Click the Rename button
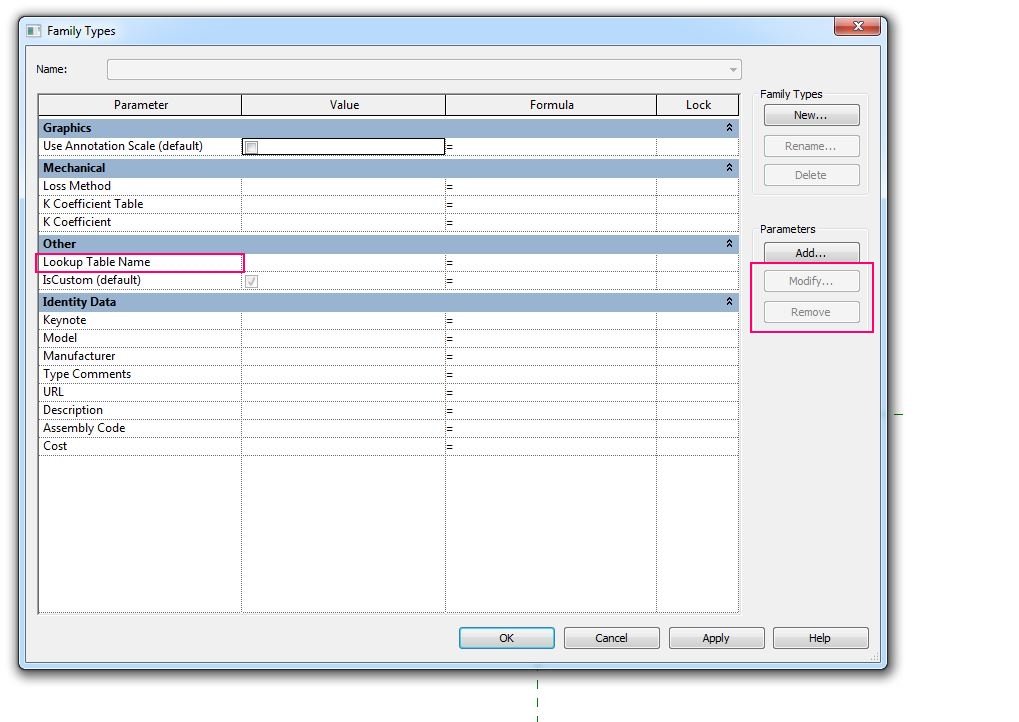 [x=810, y=145]
